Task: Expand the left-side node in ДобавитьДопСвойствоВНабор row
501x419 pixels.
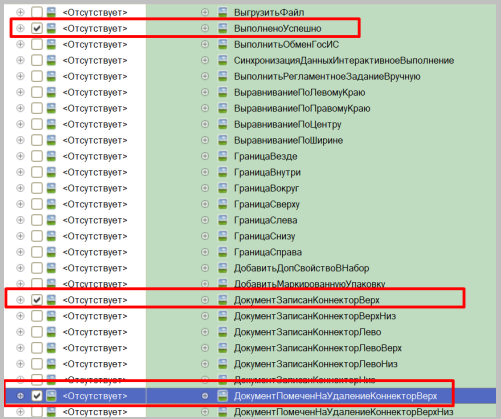Action: point(20,268)
